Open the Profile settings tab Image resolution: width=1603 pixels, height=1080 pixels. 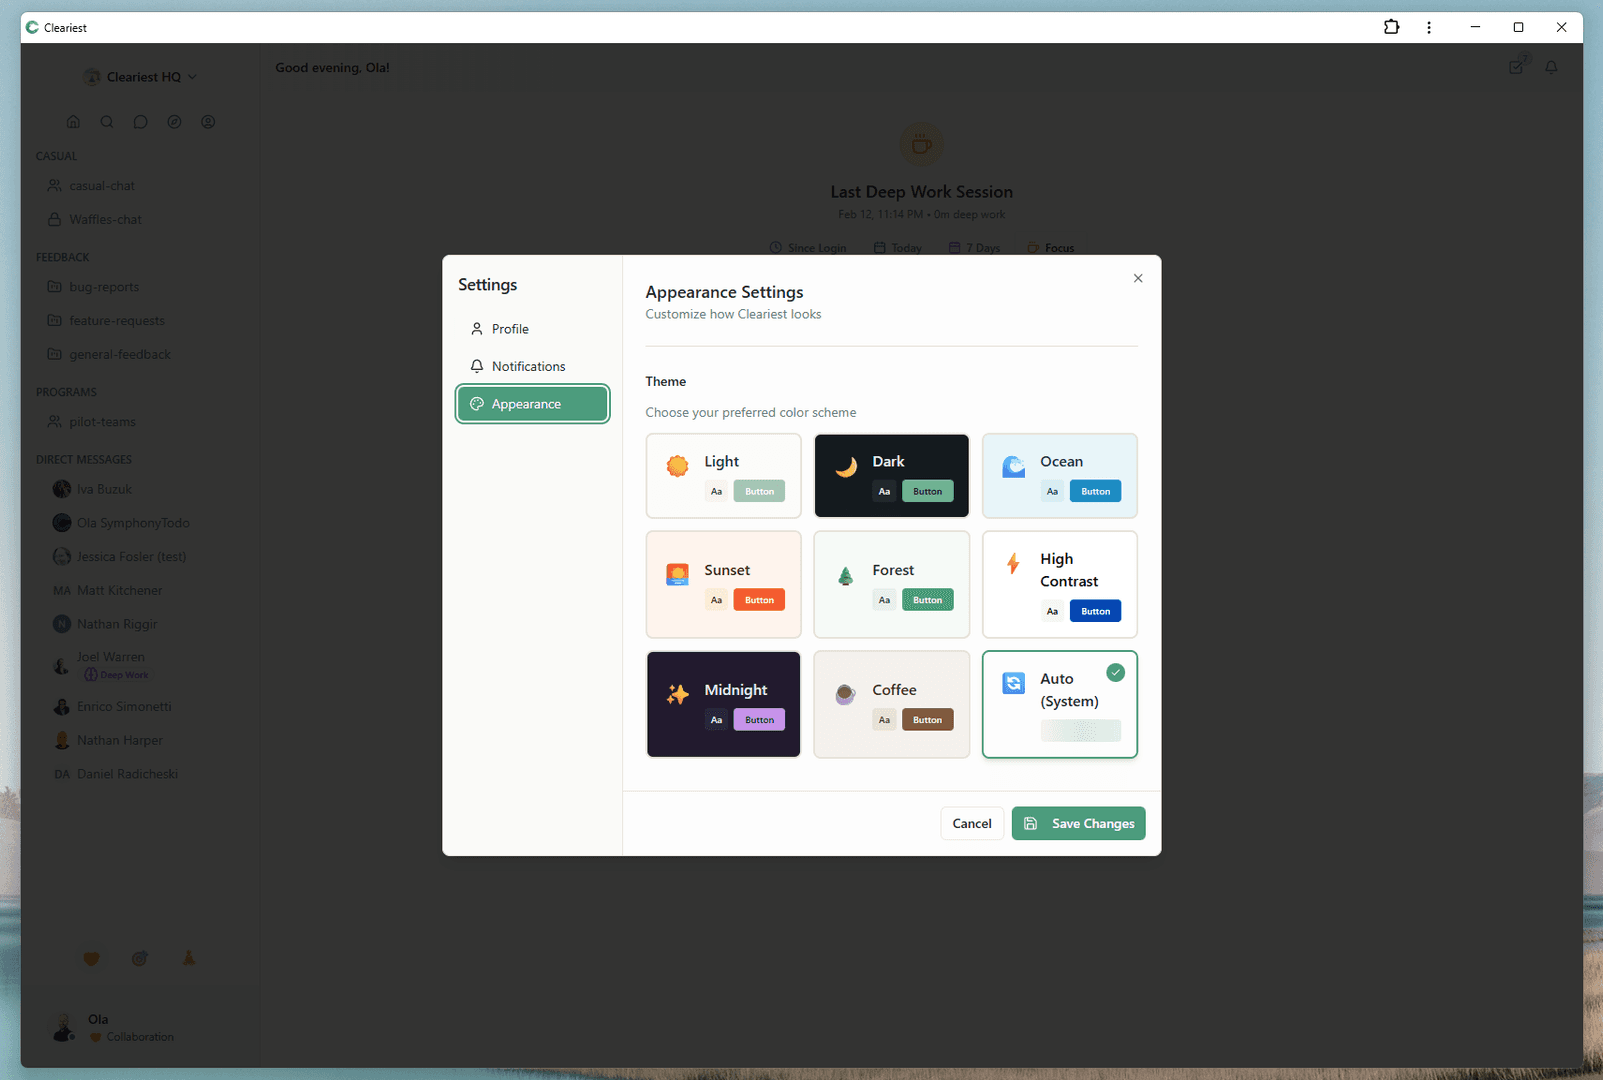510,329
